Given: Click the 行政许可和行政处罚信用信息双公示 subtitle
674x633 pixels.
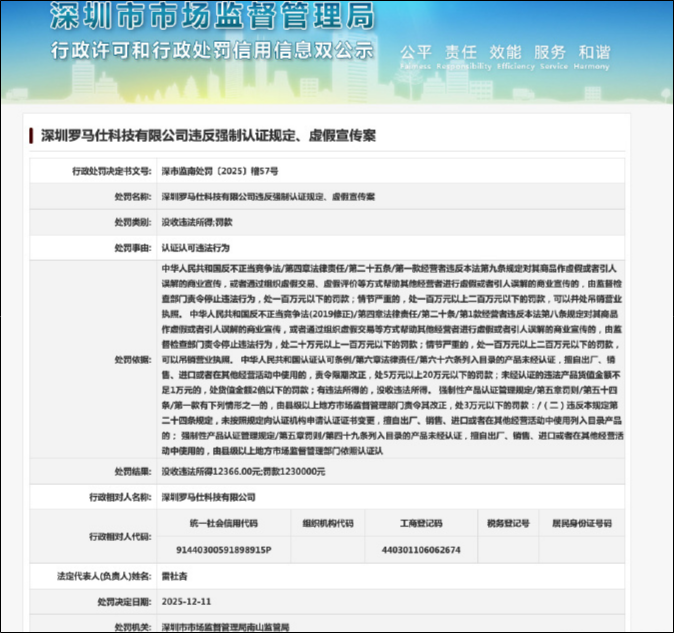Looking at the screenshot, I should (212, 51).
